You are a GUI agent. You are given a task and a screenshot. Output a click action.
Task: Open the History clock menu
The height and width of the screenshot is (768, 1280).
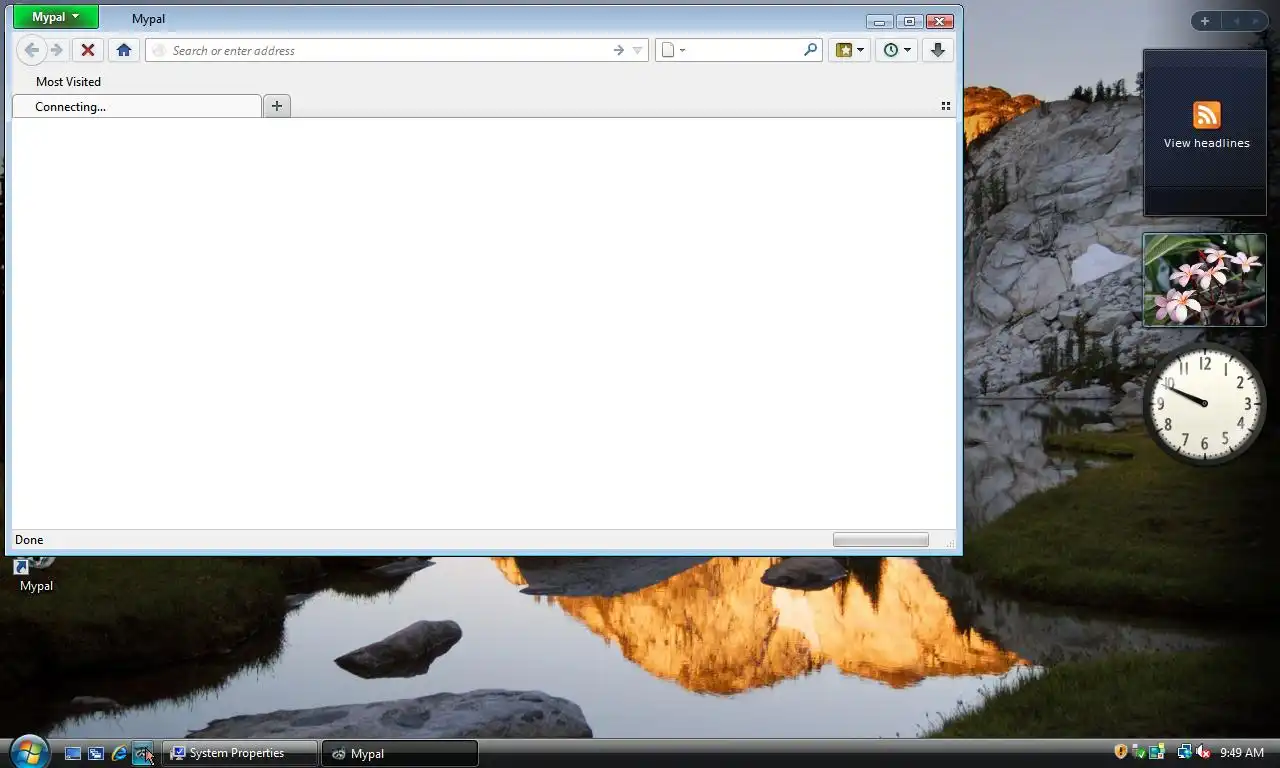coord(896,50)
